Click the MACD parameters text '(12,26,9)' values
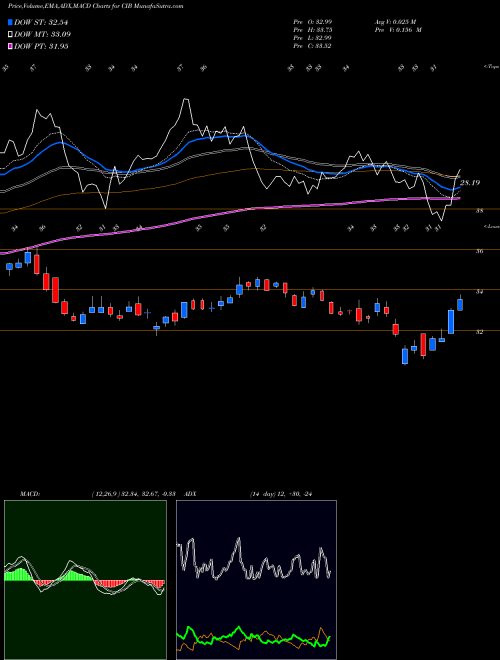 click(x=133, y=494)
